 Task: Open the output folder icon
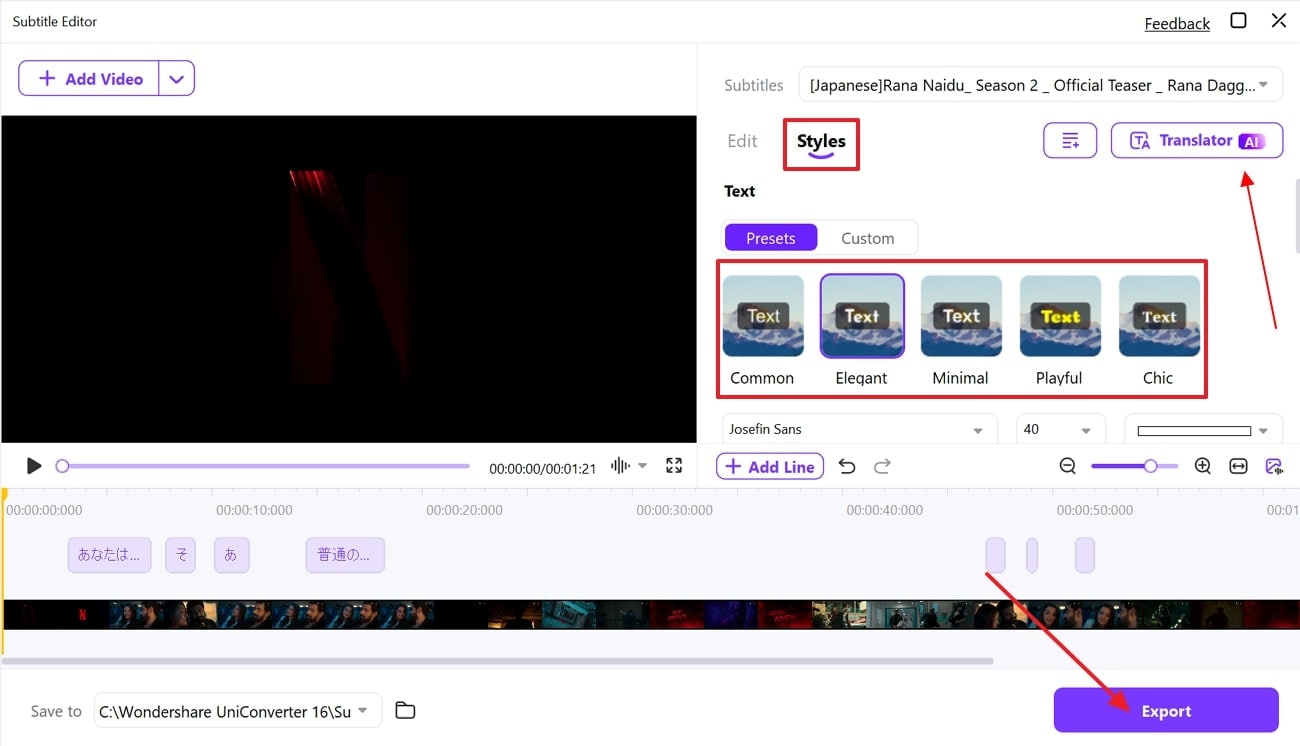tap(405, 711)
